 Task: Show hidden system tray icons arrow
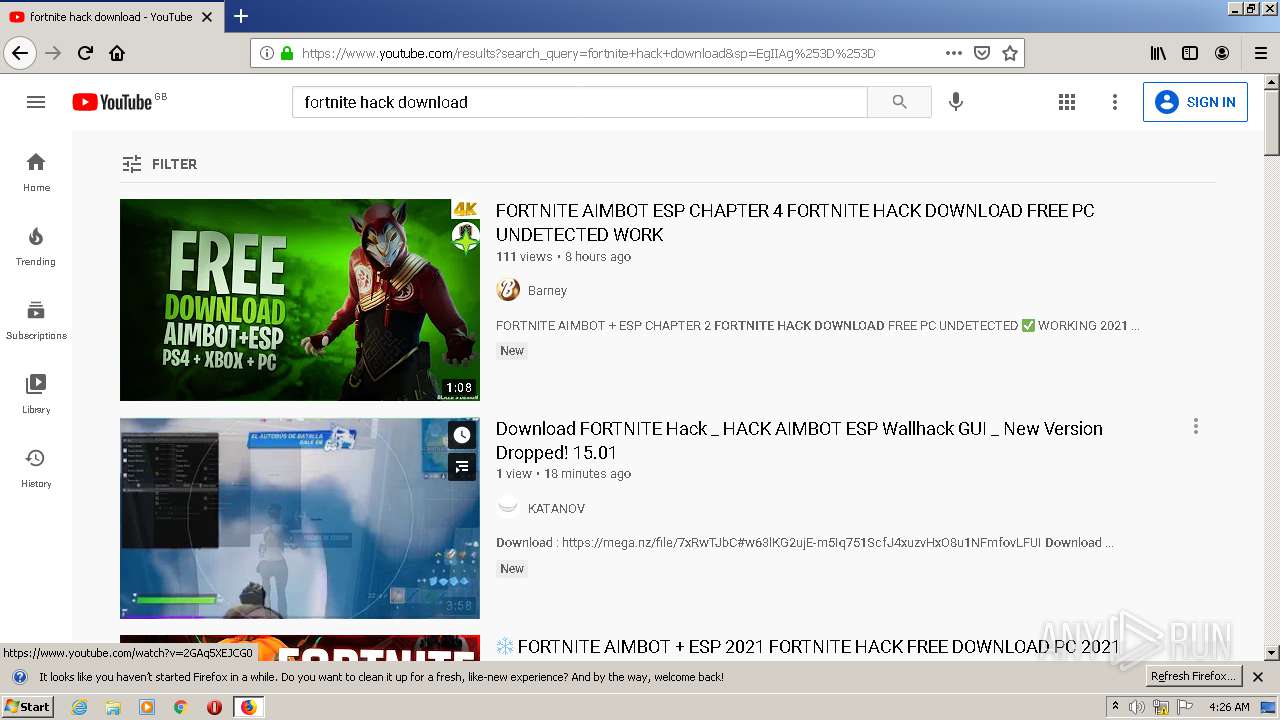point(1115,707)
